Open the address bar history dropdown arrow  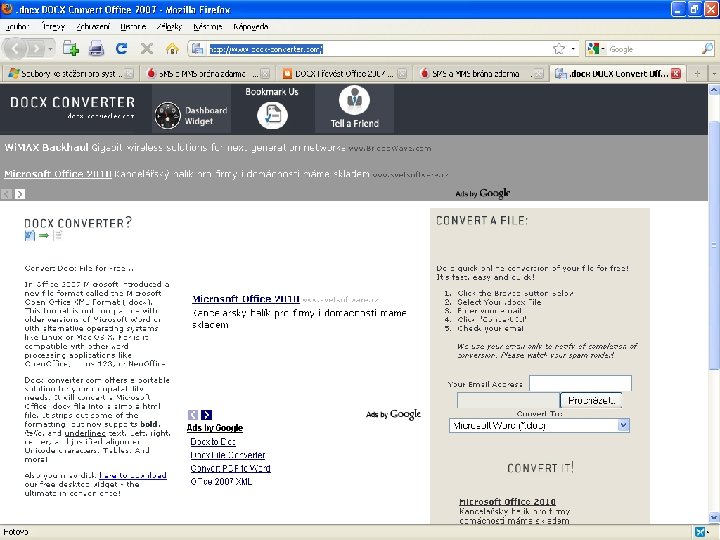coord(573,49)
